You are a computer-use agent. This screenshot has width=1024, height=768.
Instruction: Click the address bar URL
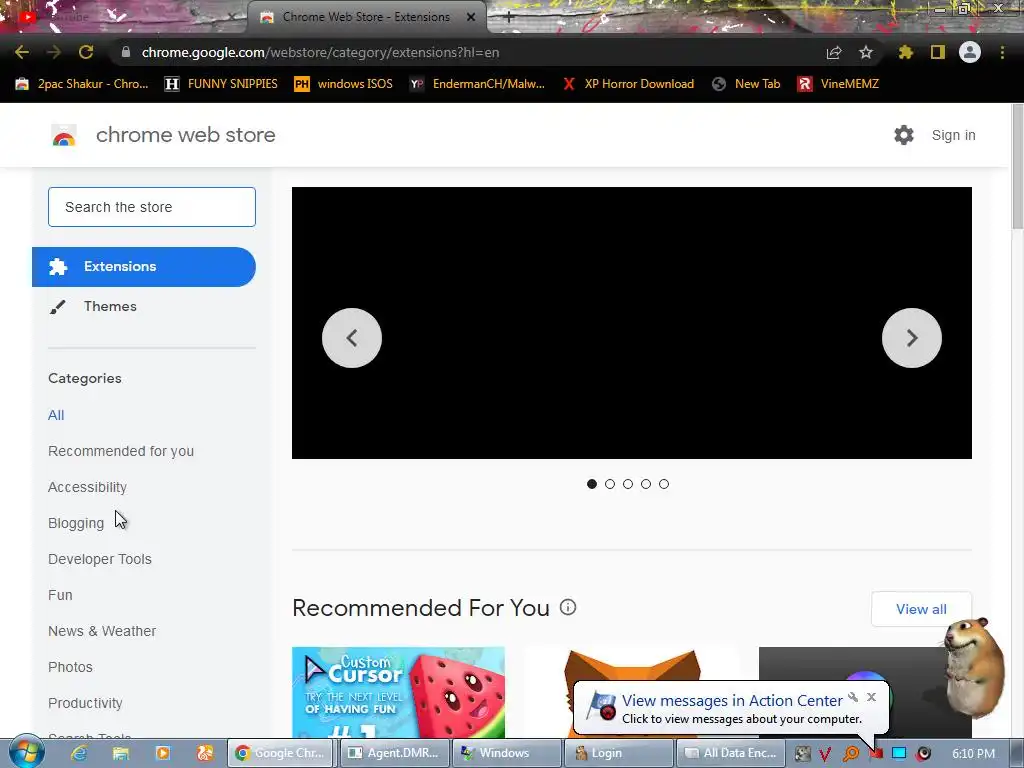320,52
